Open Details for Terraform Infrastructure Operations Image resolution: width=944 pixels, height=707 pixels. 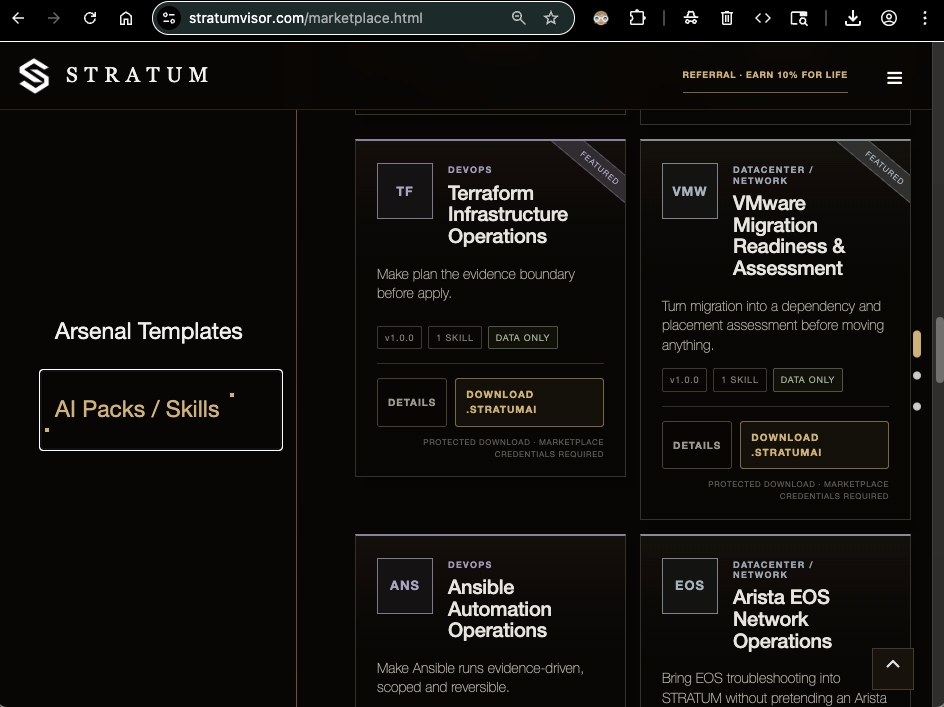[x=412, y=402]
